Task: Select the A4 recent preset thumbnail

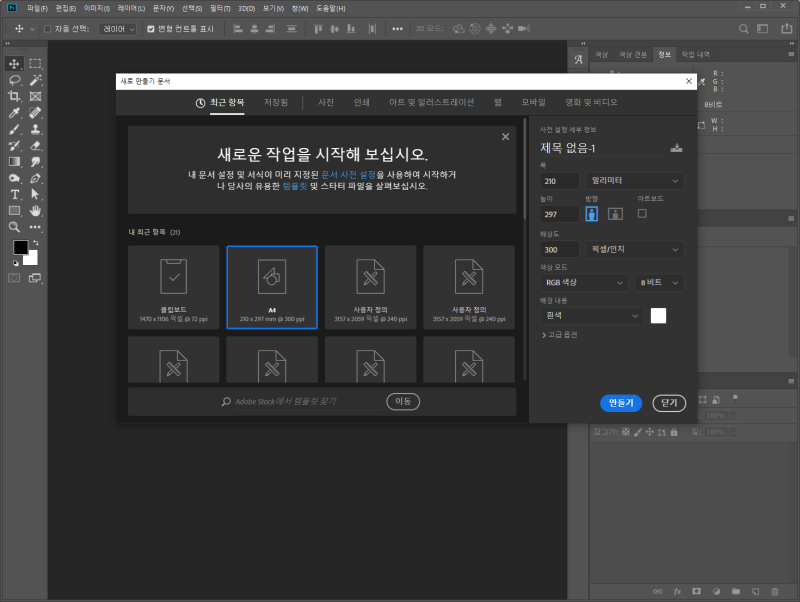Action: pos(272,287)
